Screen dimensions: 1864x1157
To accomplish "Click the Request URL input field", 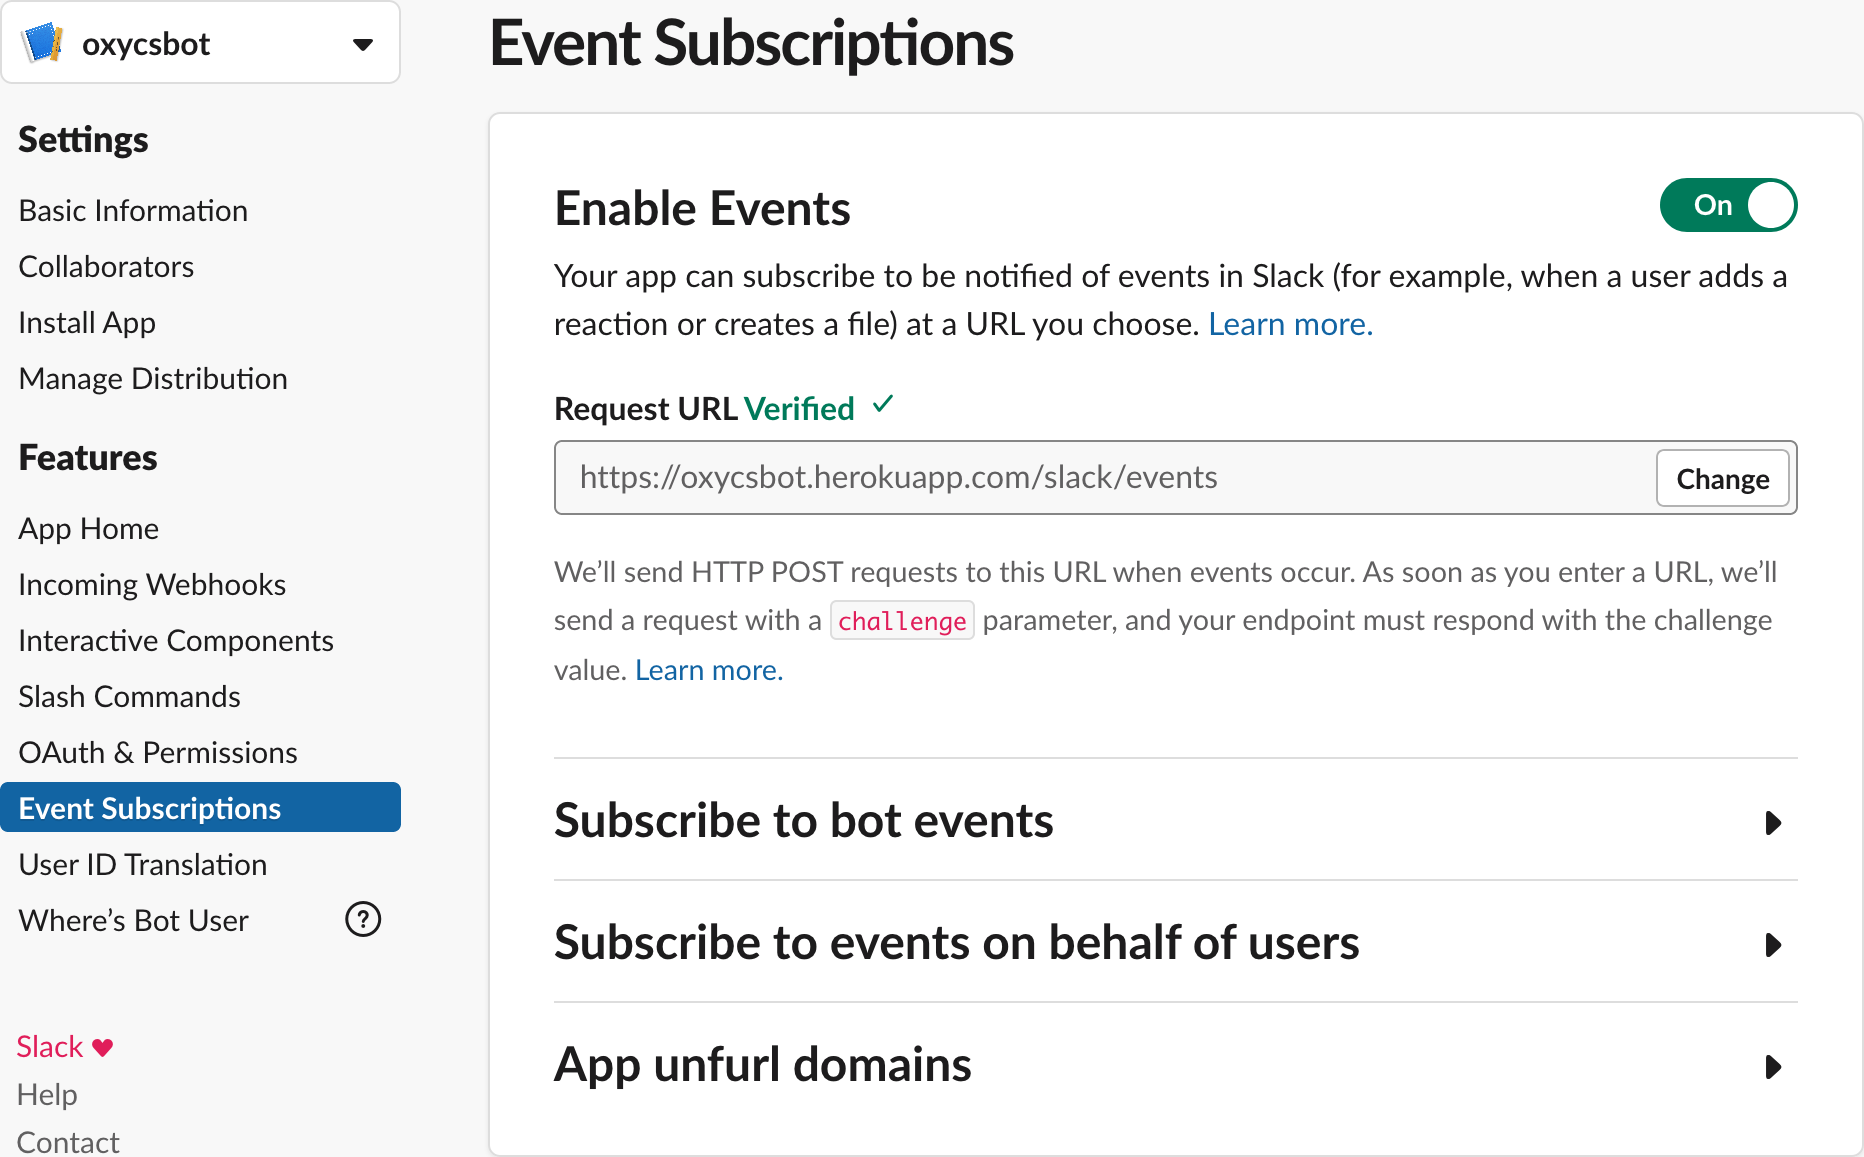I will [1100, 478].
